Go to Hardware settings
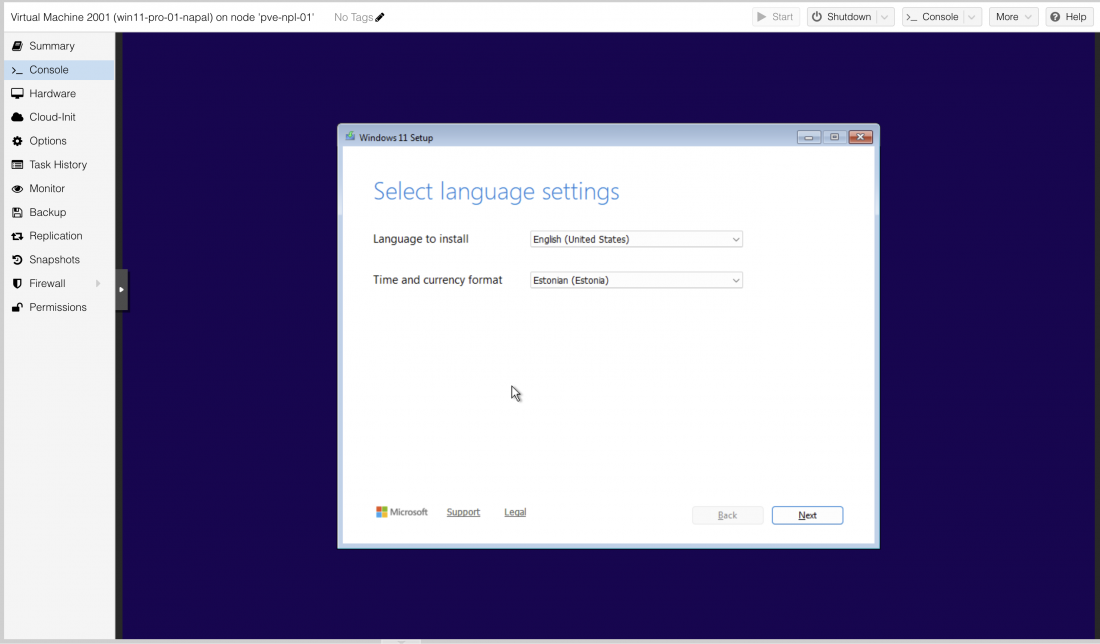The image size is (1100, 644). pyautogui.click(x=59, y=94)
